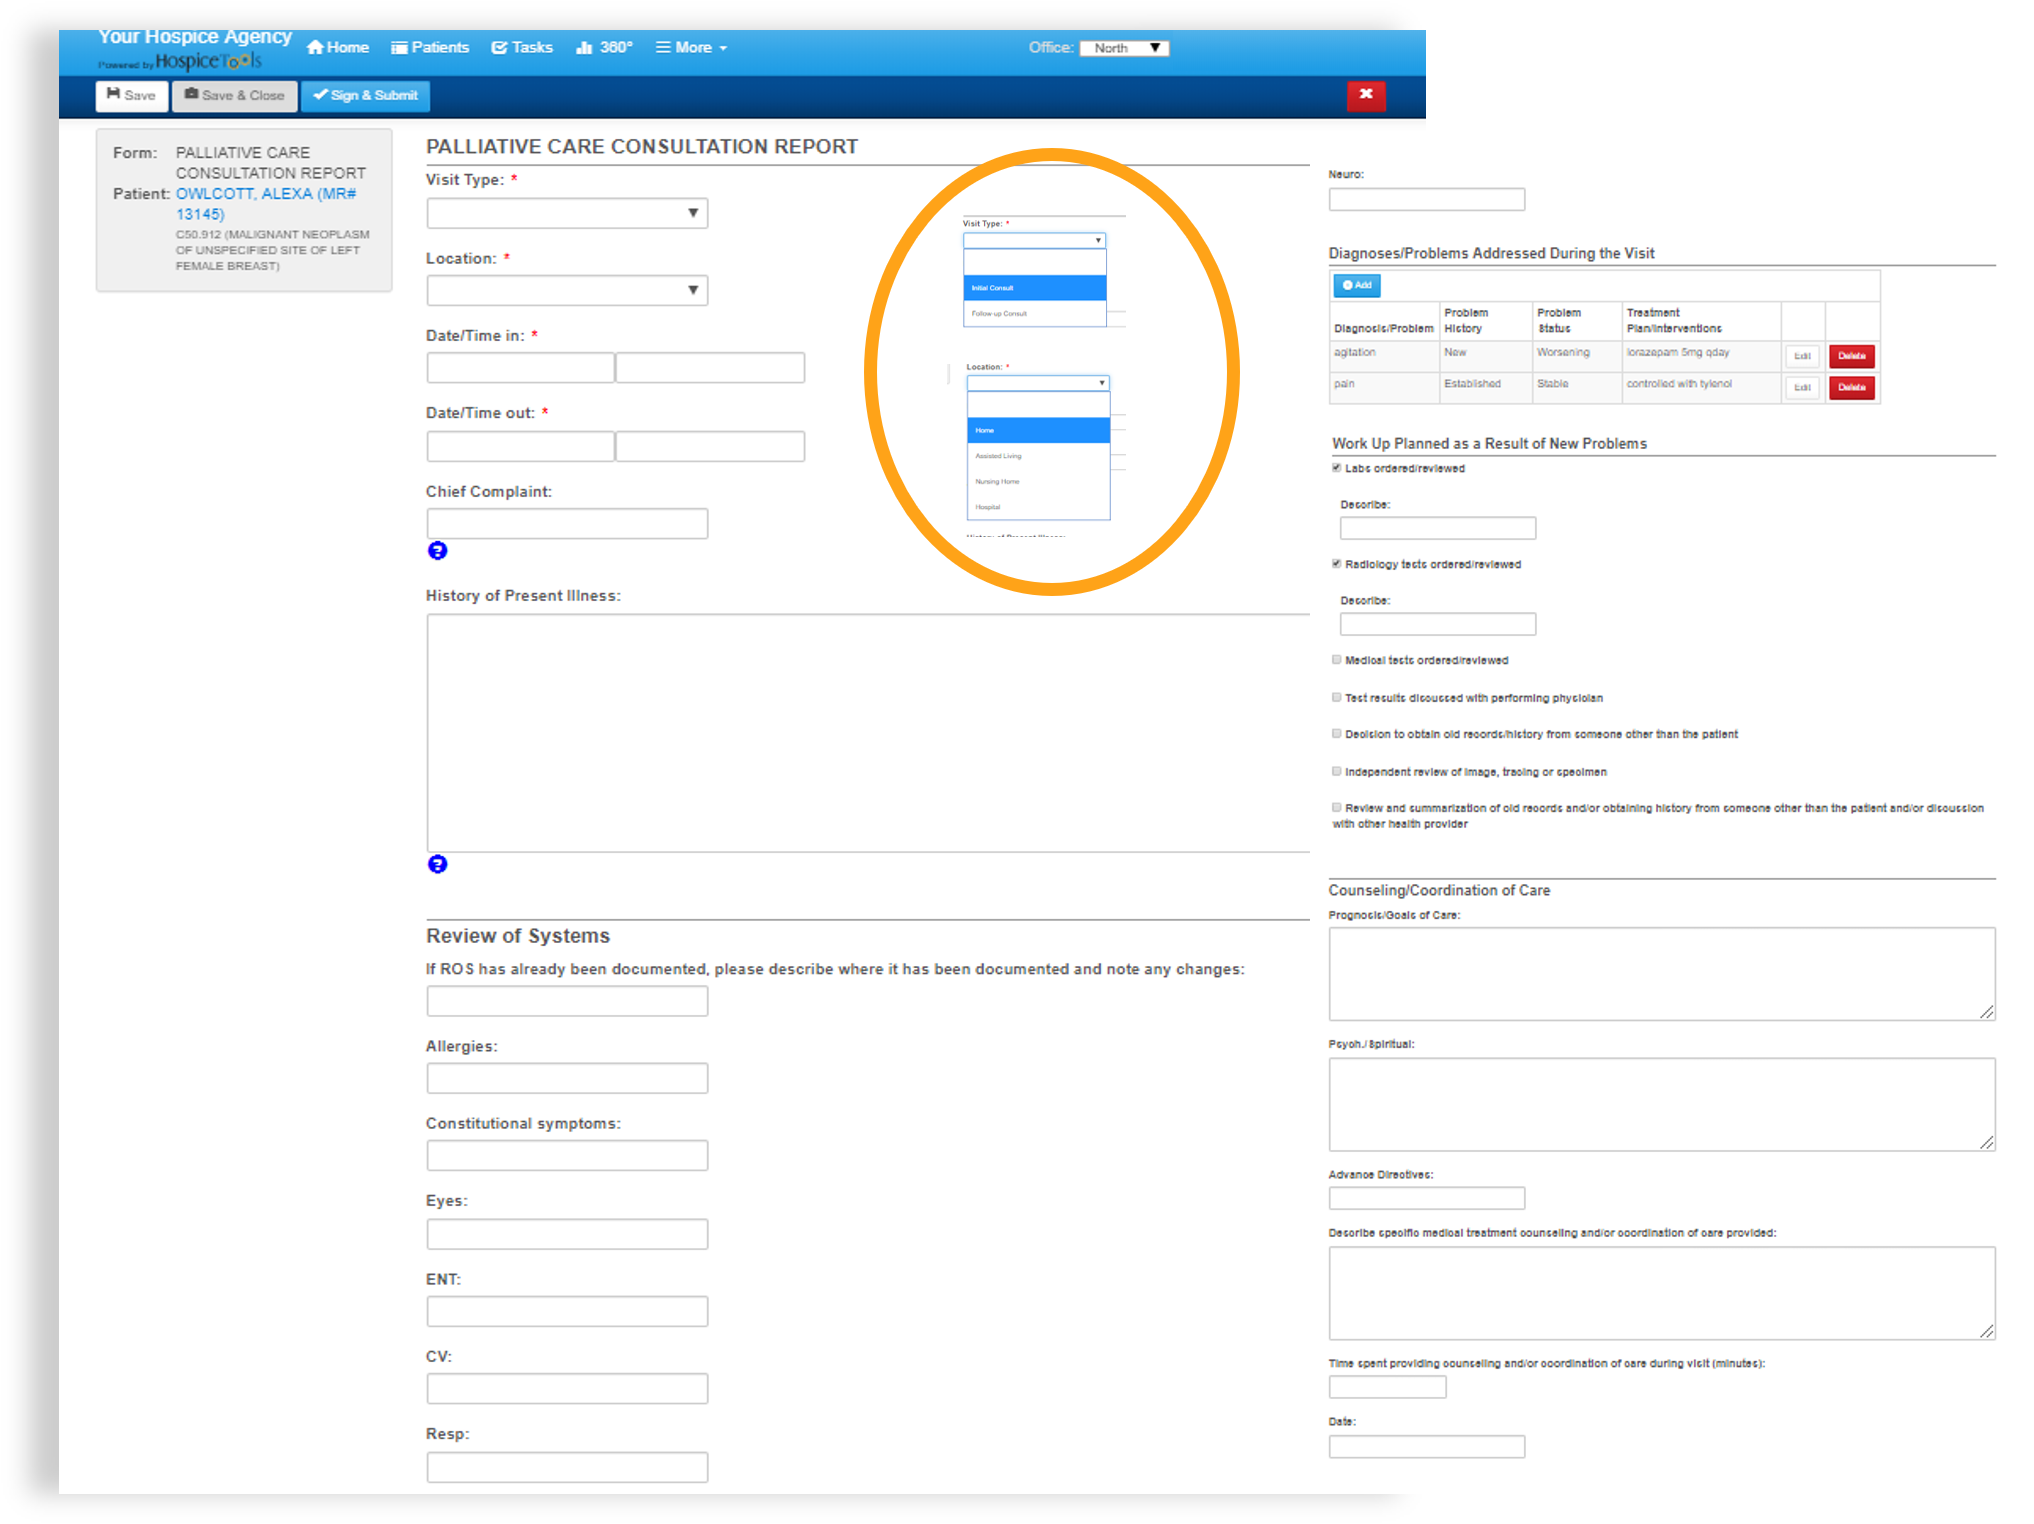Uncheck Radiology tests ordered/reviewed
This screenshot has width=2034, height=1524.
click(x=1337, y=564)
